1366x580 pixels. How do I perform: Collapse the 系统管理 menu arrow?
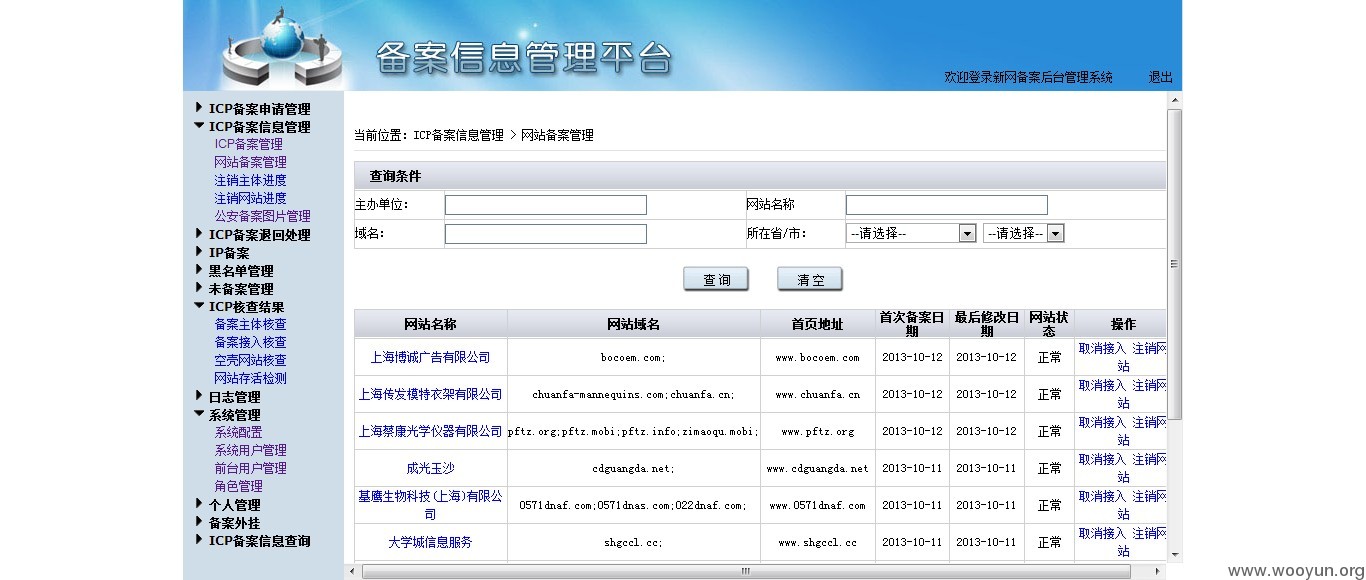[199, 414]
